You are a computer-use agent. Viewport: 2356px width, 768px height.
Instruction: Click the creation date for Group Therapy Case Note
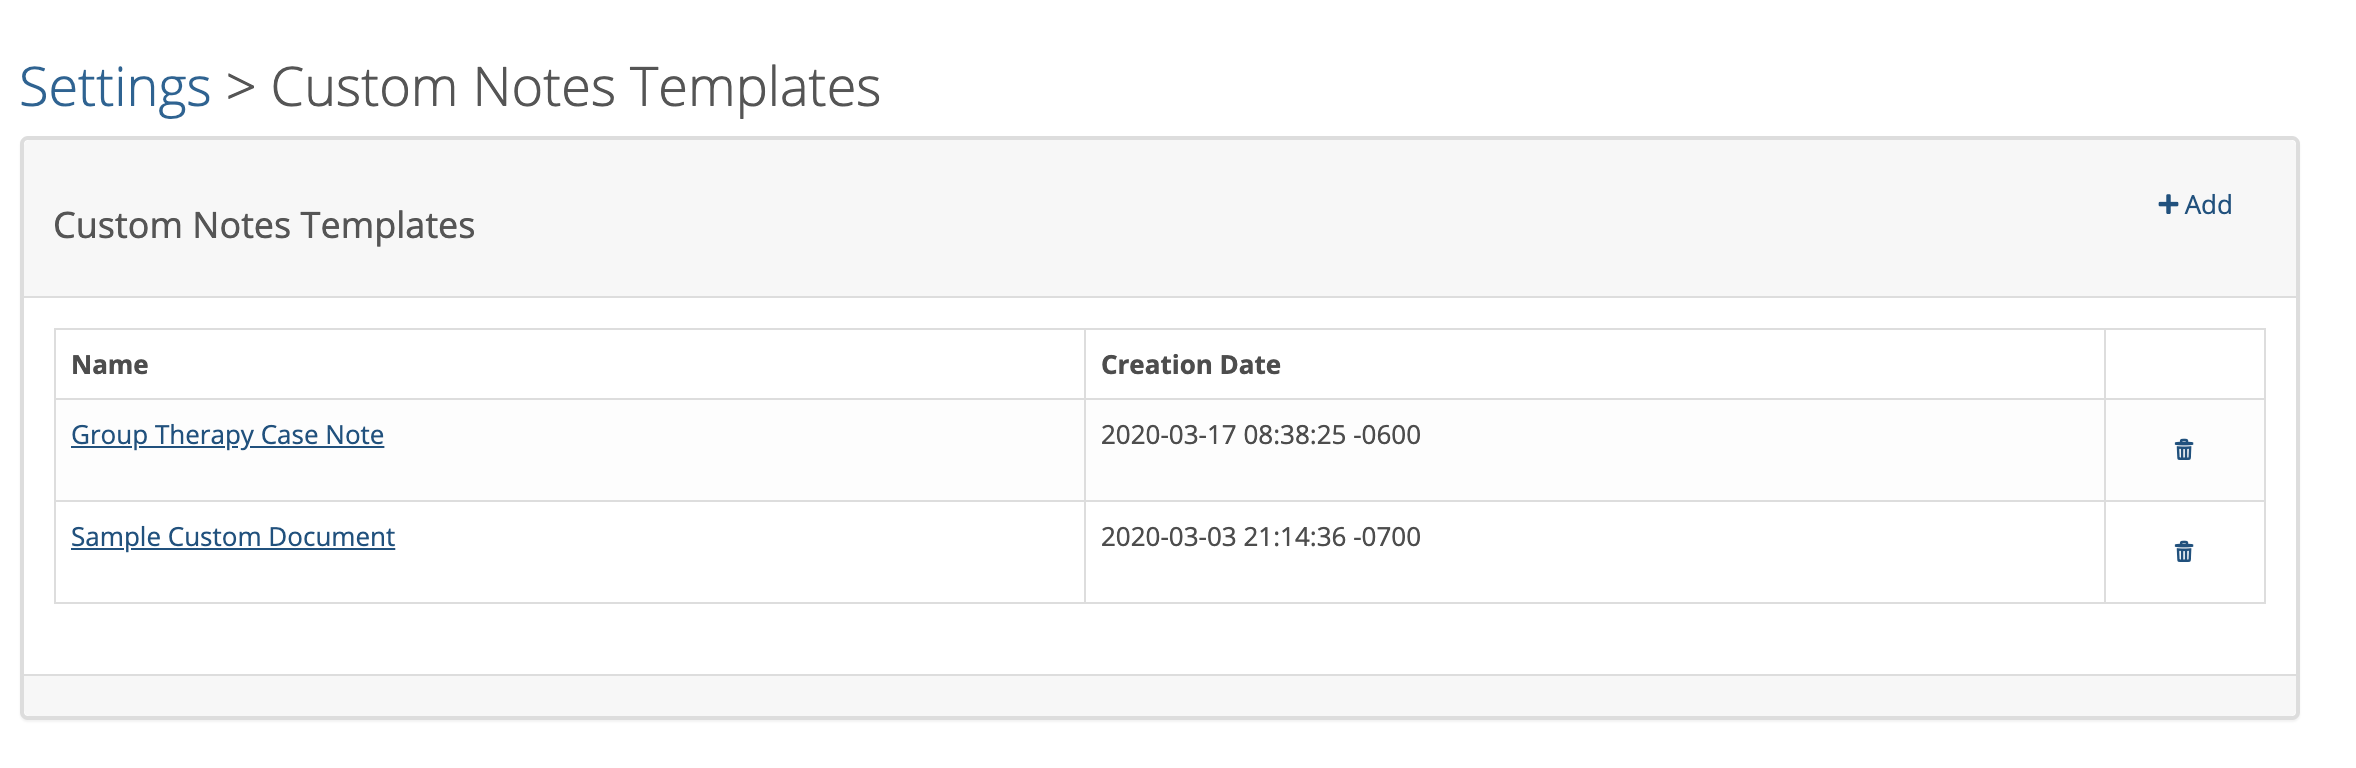(1260, 435)
